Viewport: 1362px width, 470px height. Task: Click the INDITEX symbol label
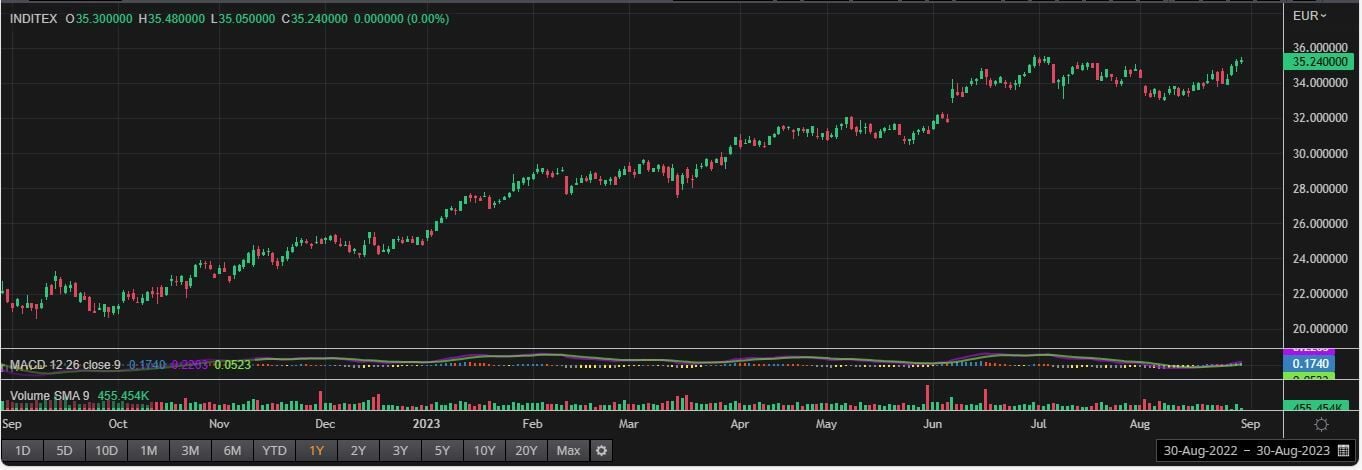click(34, 19)
